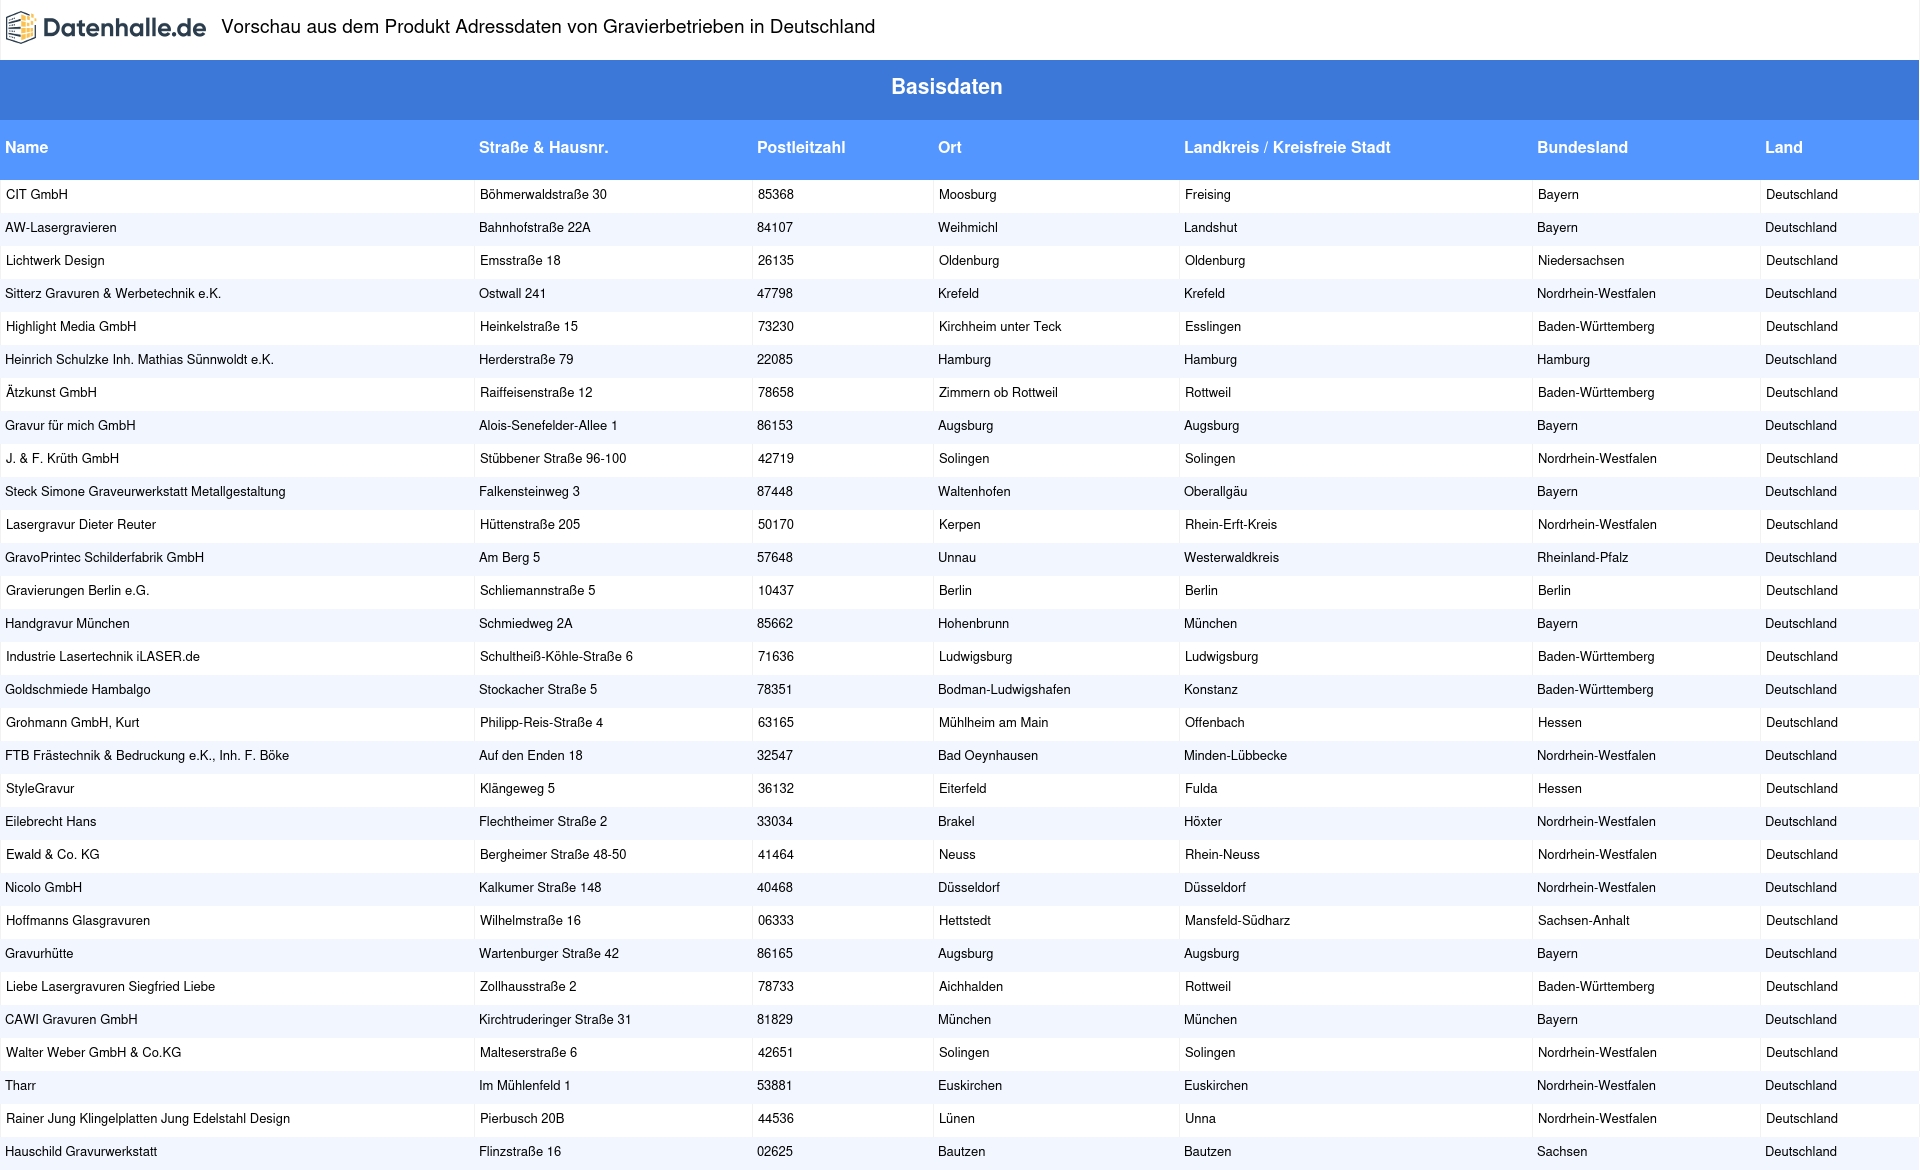This screenshot has height=1170, width=1920.
Task: Select town Mühlheim am Main
Action: click(x=994, y=722)
